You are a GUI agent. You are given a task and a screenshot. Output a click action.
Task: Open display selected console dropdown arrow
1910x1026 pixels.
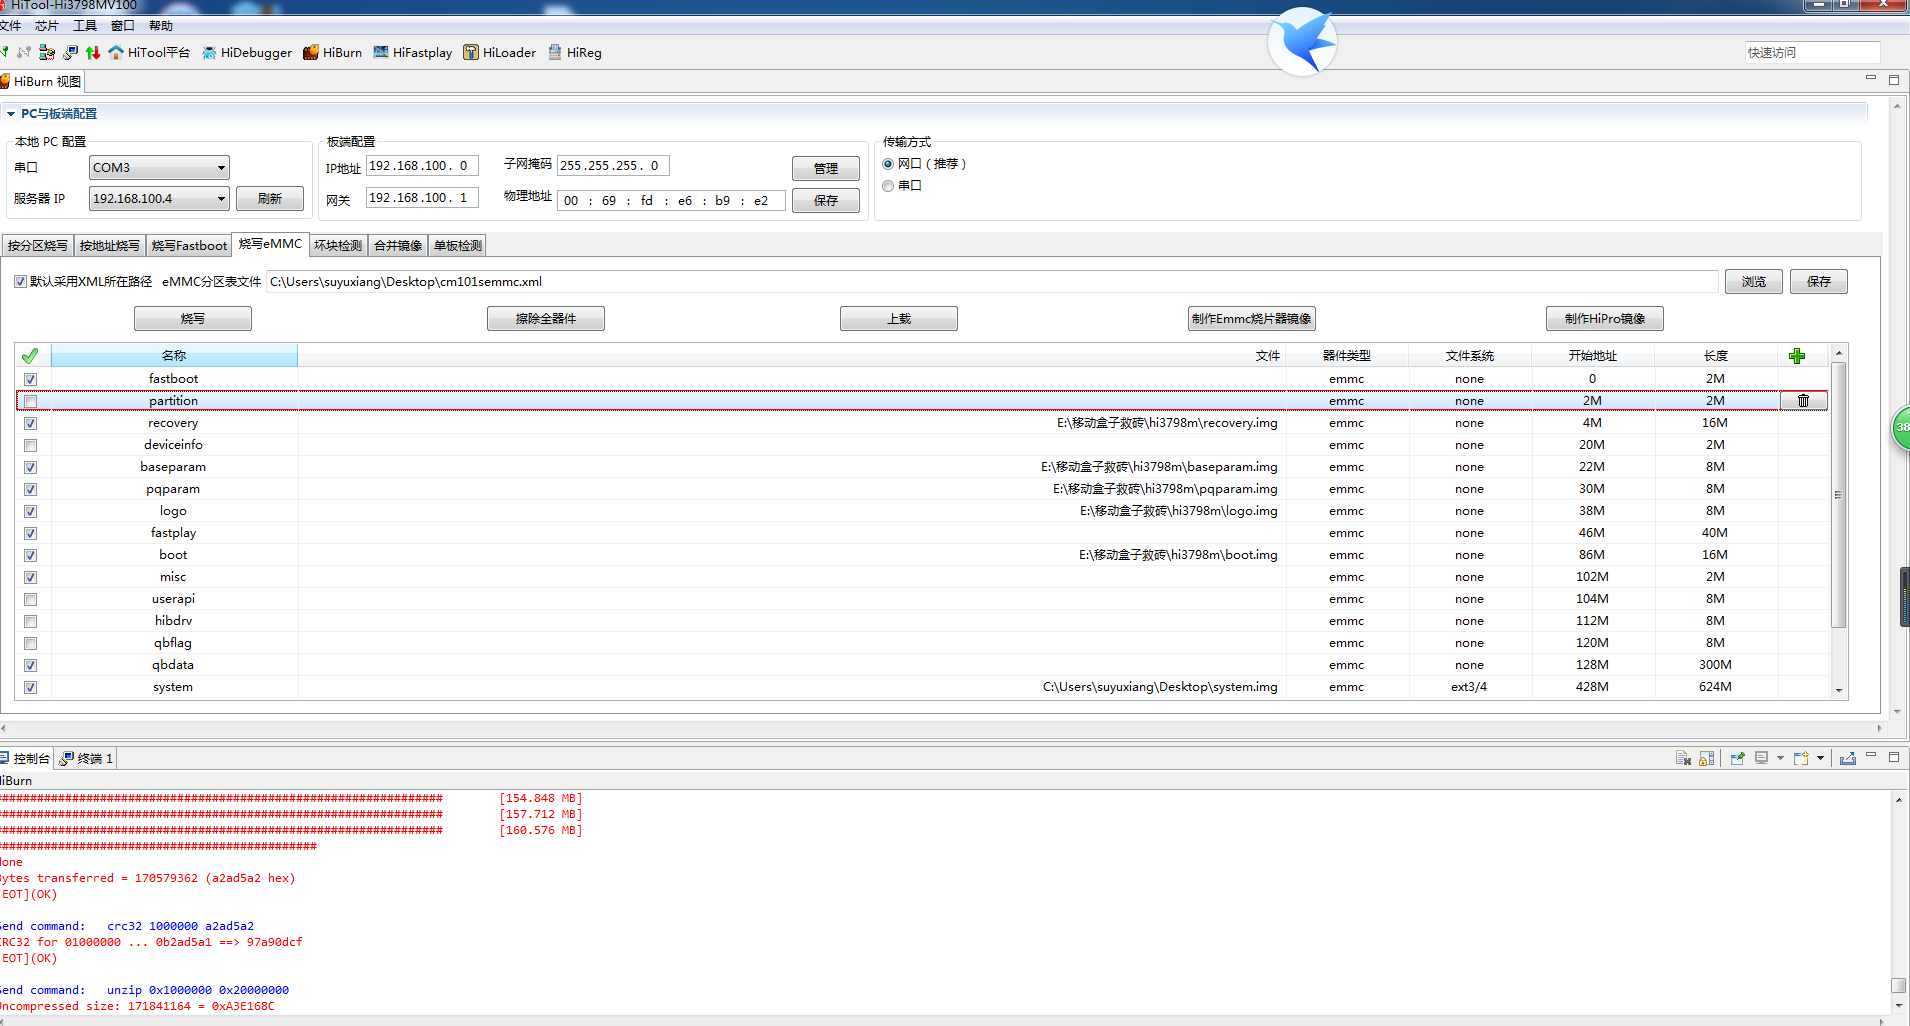tap(1780, 758)
